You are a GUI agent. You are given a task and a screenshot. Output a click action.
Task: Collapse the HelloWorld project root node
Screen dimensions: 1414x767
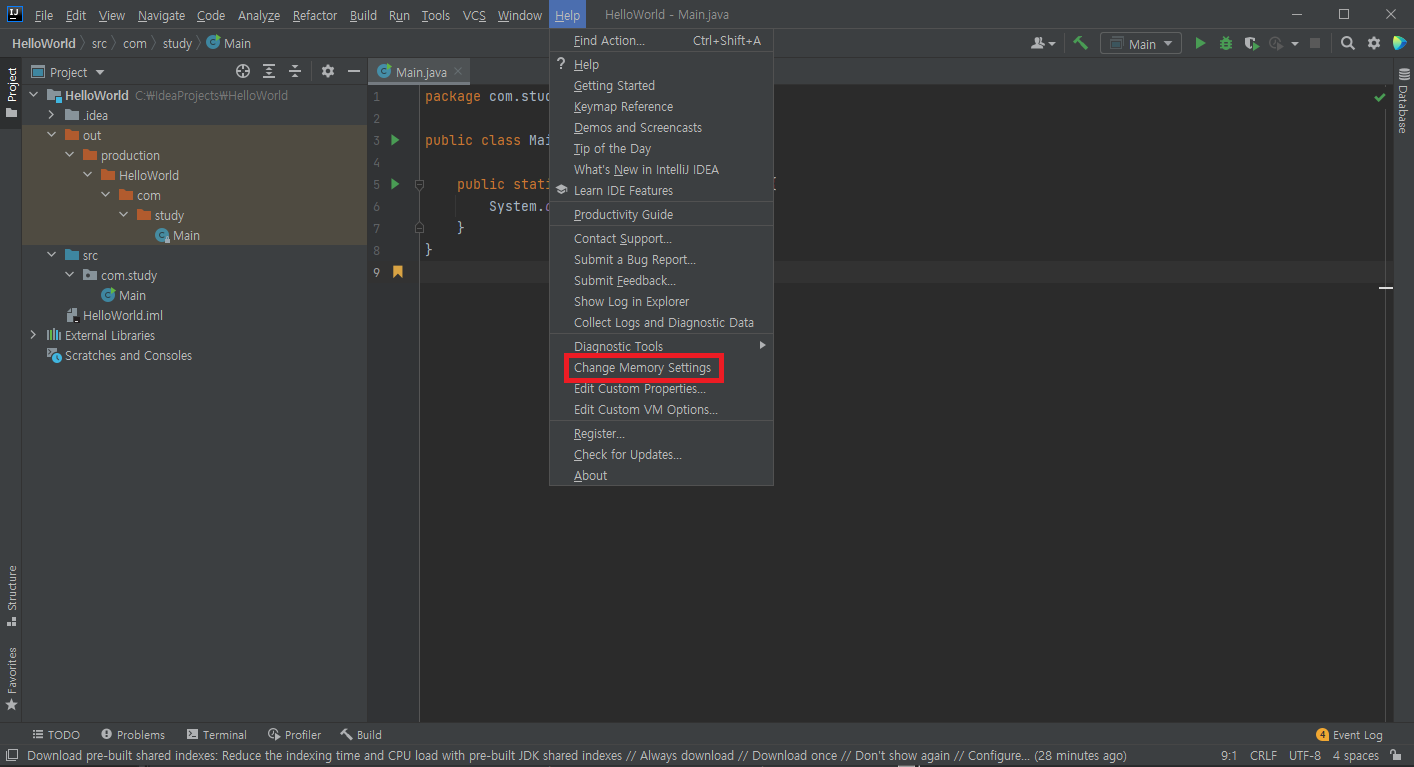33,95
